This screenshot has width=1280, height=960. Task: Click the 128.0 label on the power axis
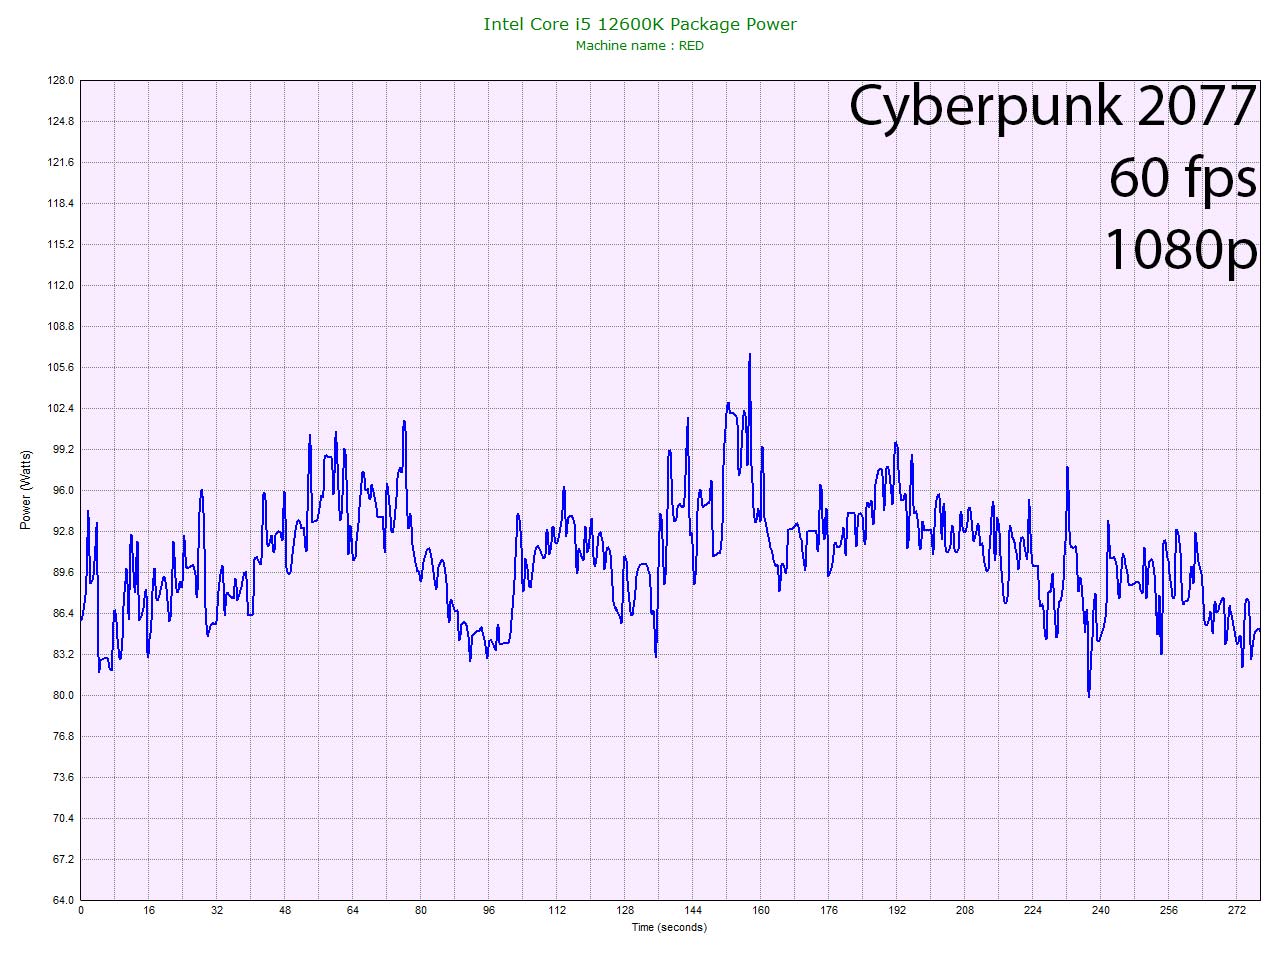point(61,80)
